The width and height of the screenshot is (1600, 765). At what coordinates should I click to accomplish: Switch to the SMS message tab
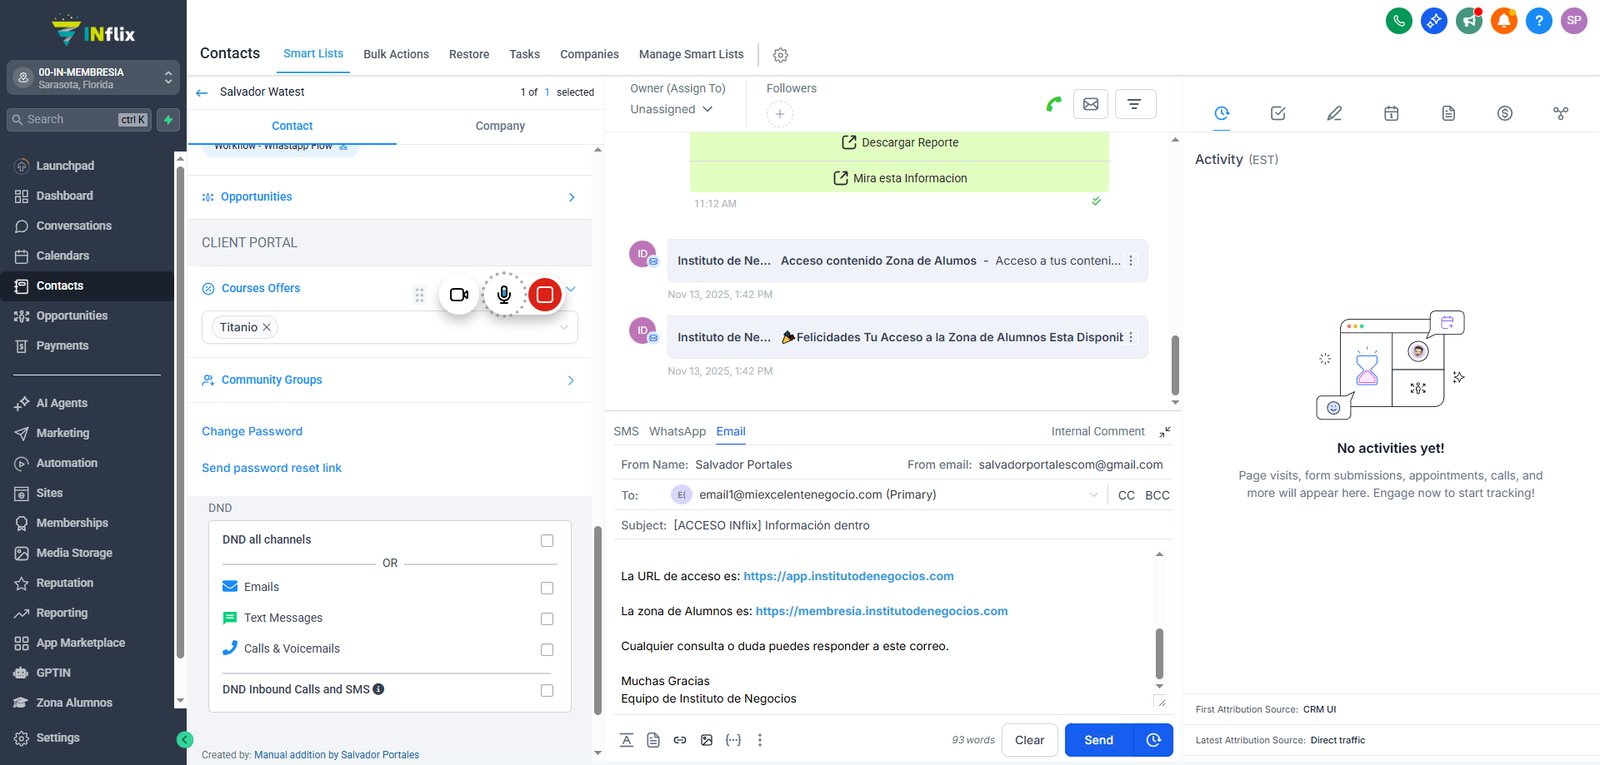point(626,431)
